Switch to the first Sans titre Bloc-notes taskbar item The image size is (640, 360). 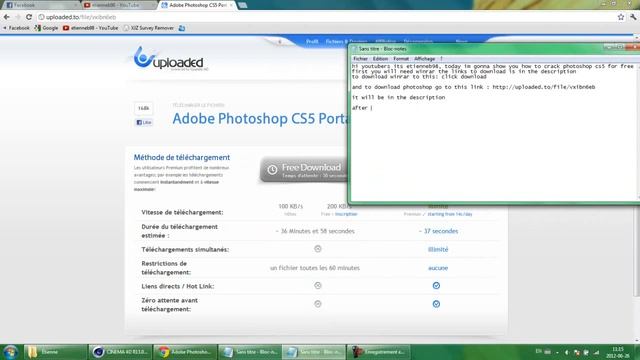click(x=249, y=352)
